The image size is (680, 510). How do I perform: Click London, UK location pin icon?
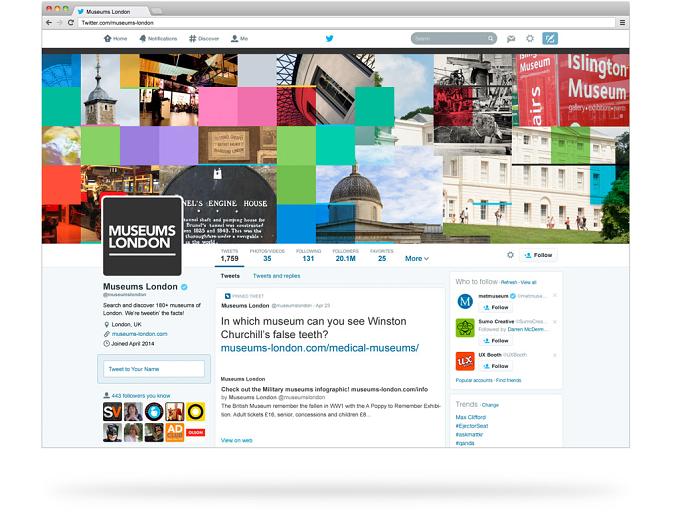[106, 324]
